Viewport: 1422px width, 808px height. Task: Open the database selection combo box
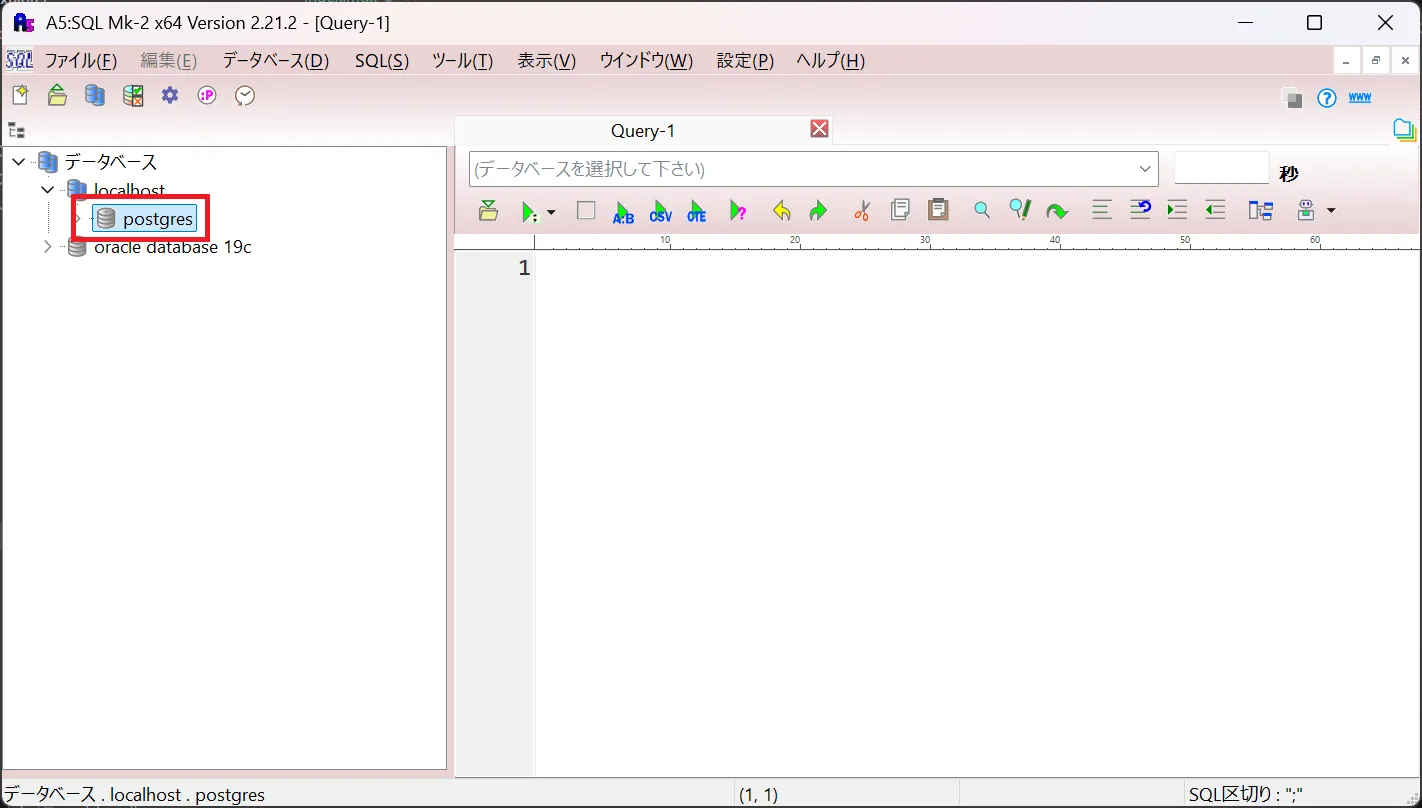[x=814, y=169]
